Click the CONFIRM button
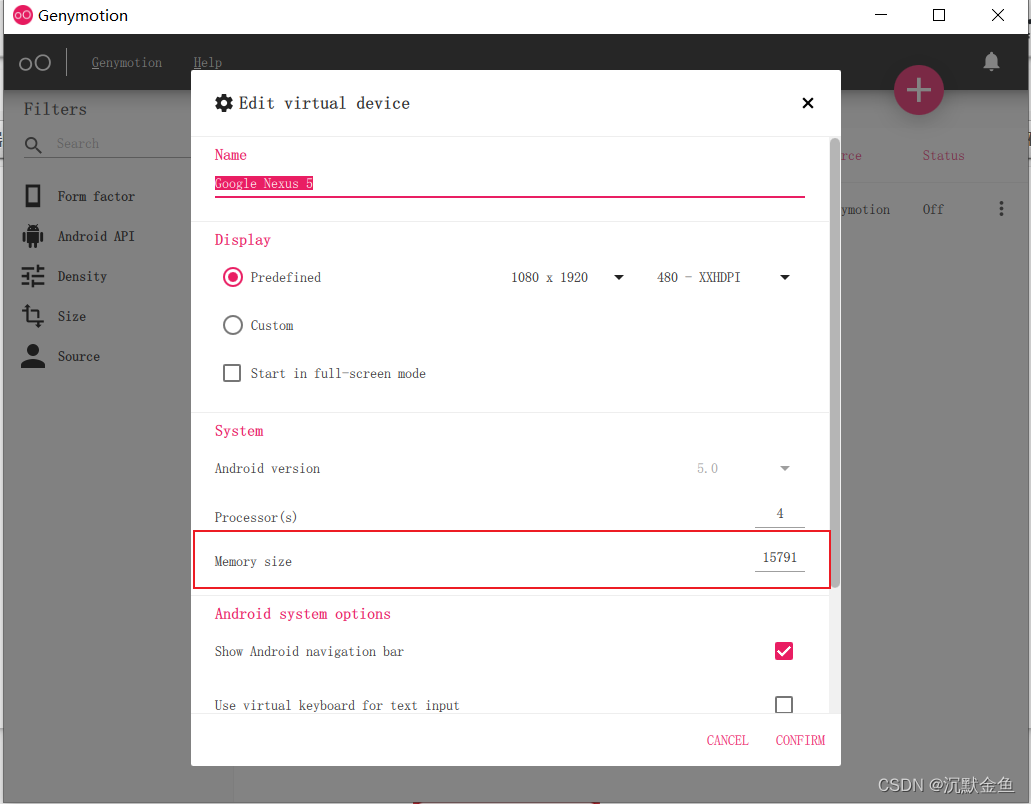 [800, 740]
